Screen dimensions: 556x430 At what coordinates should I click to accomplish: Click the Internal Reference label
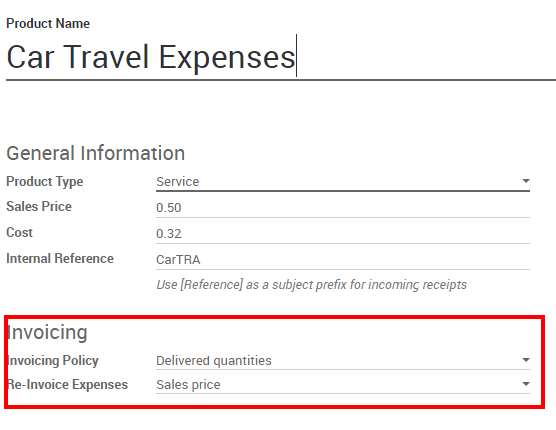coord(60,259)
